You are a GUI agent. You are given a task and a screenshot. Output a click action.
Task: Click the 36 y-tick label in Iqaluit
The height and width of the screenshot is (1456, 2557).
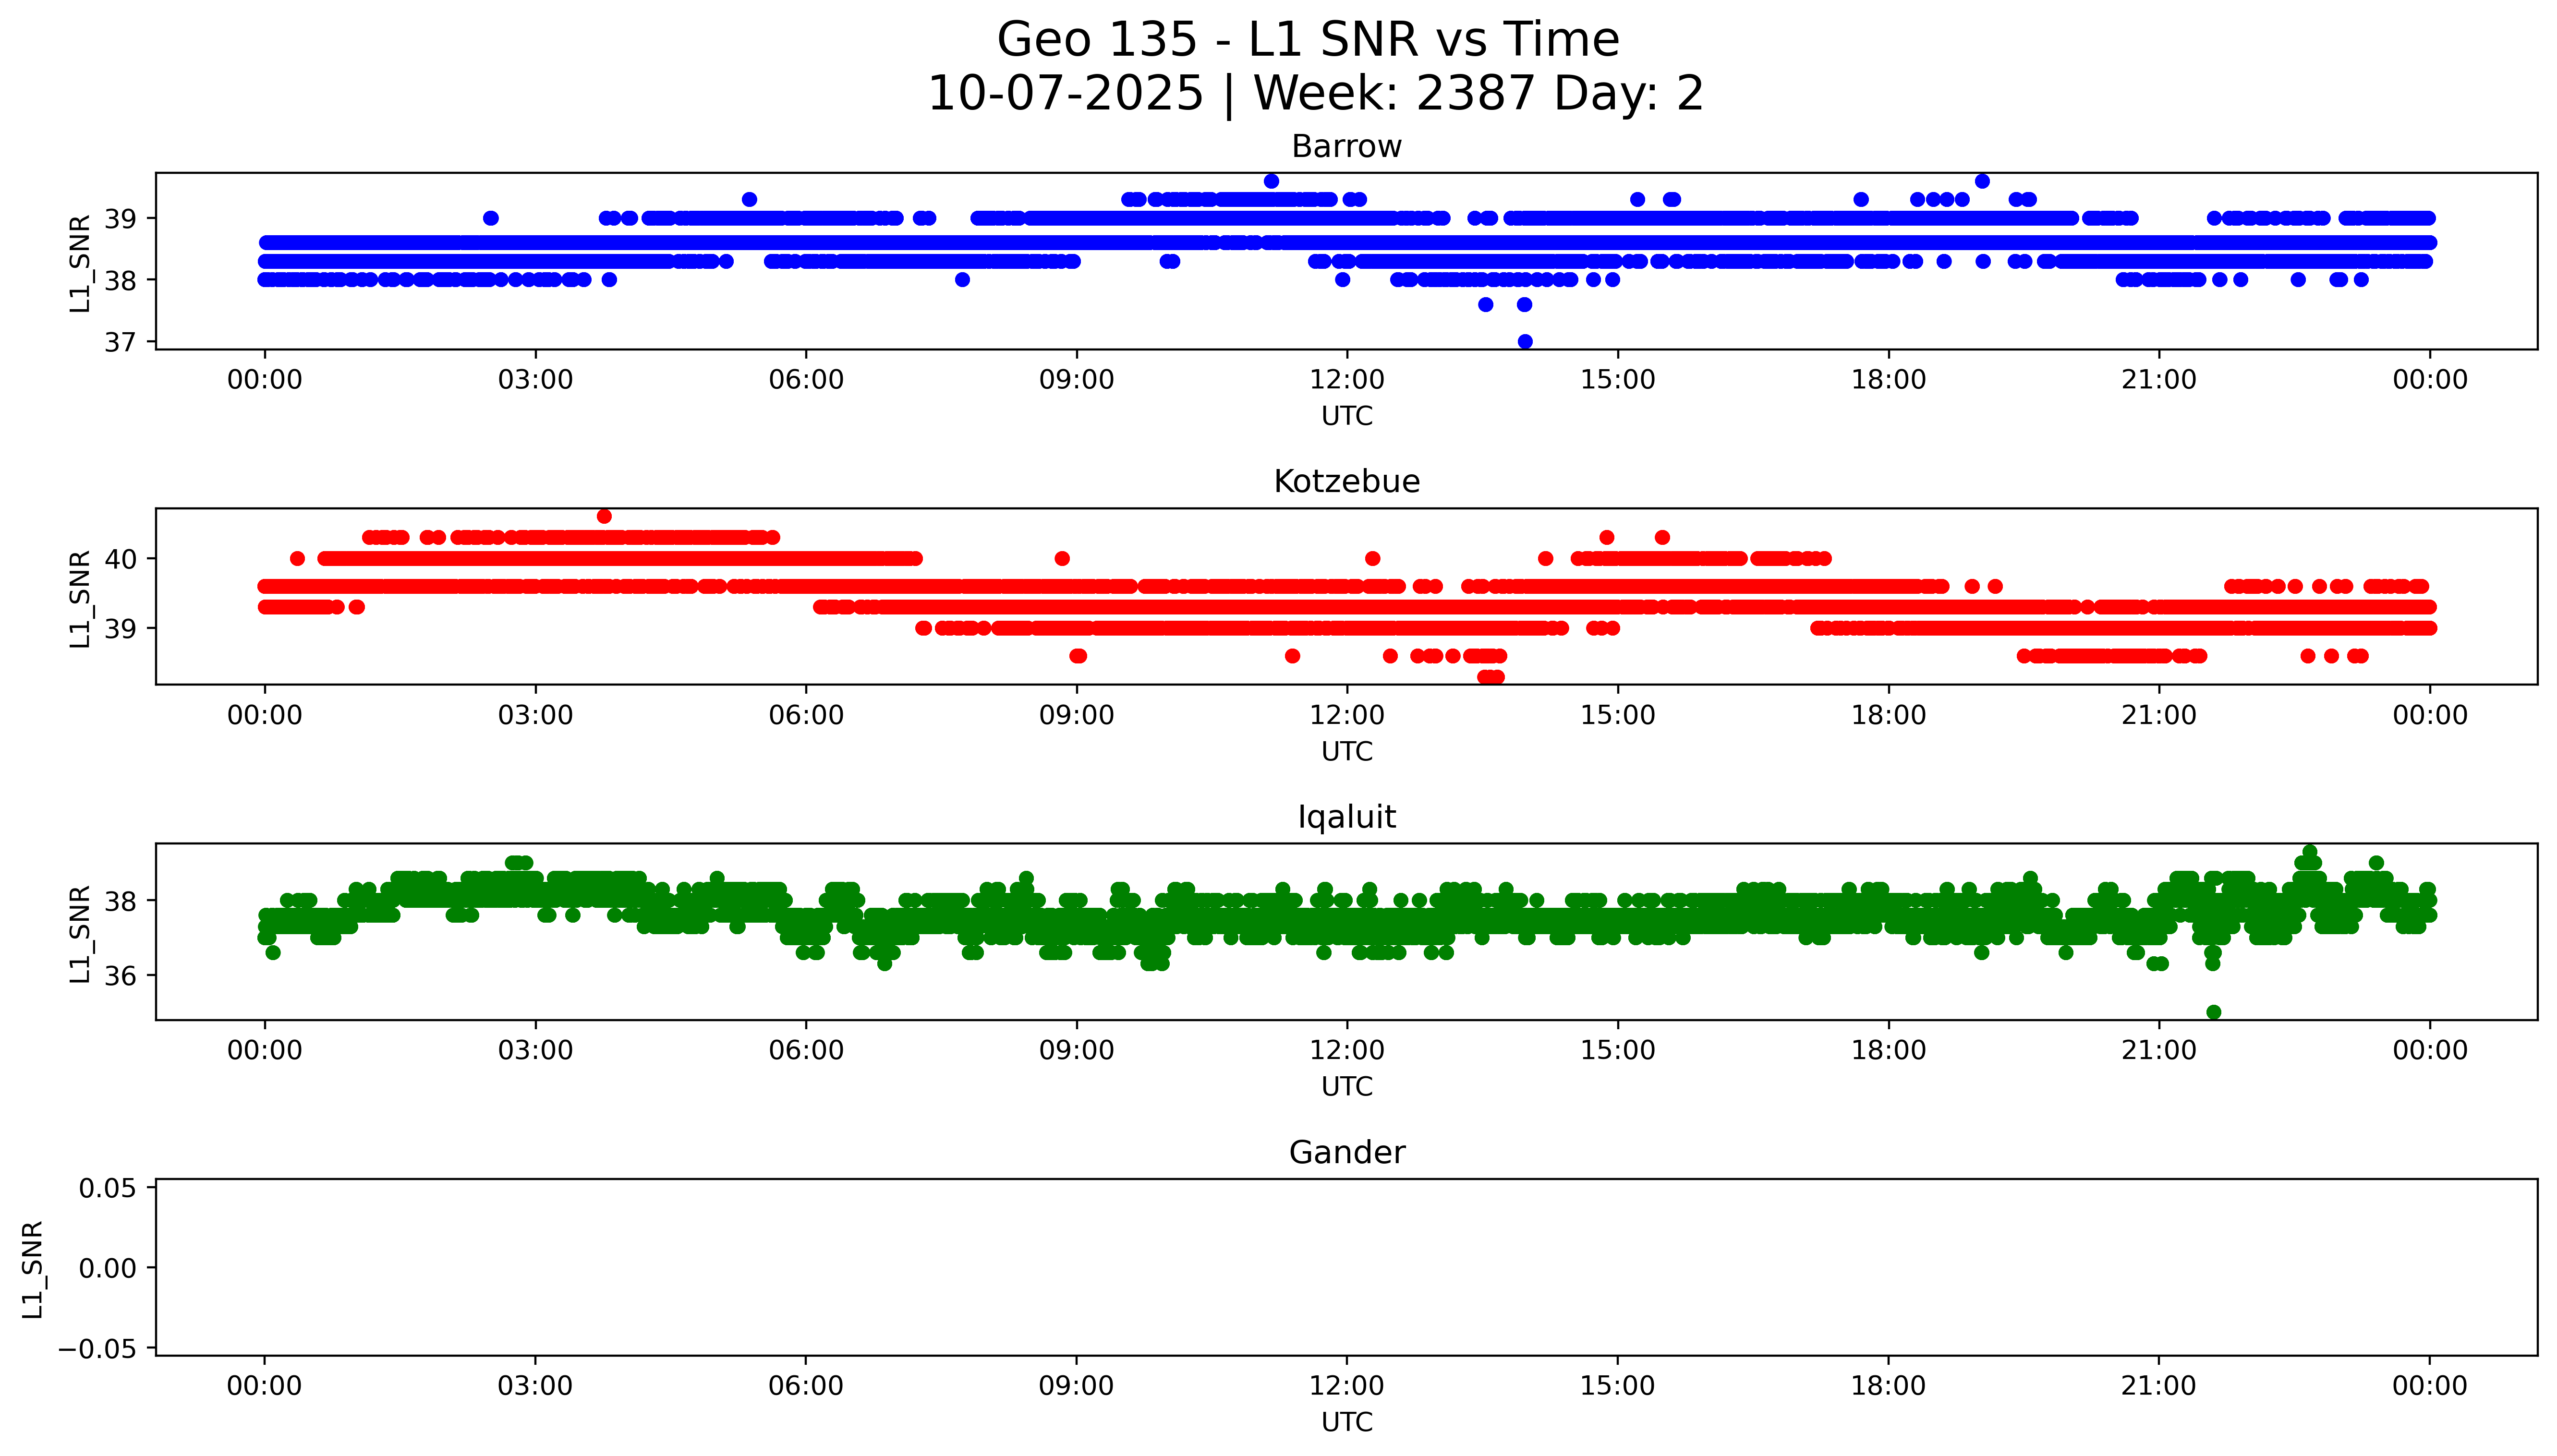[x=120, y=976]
